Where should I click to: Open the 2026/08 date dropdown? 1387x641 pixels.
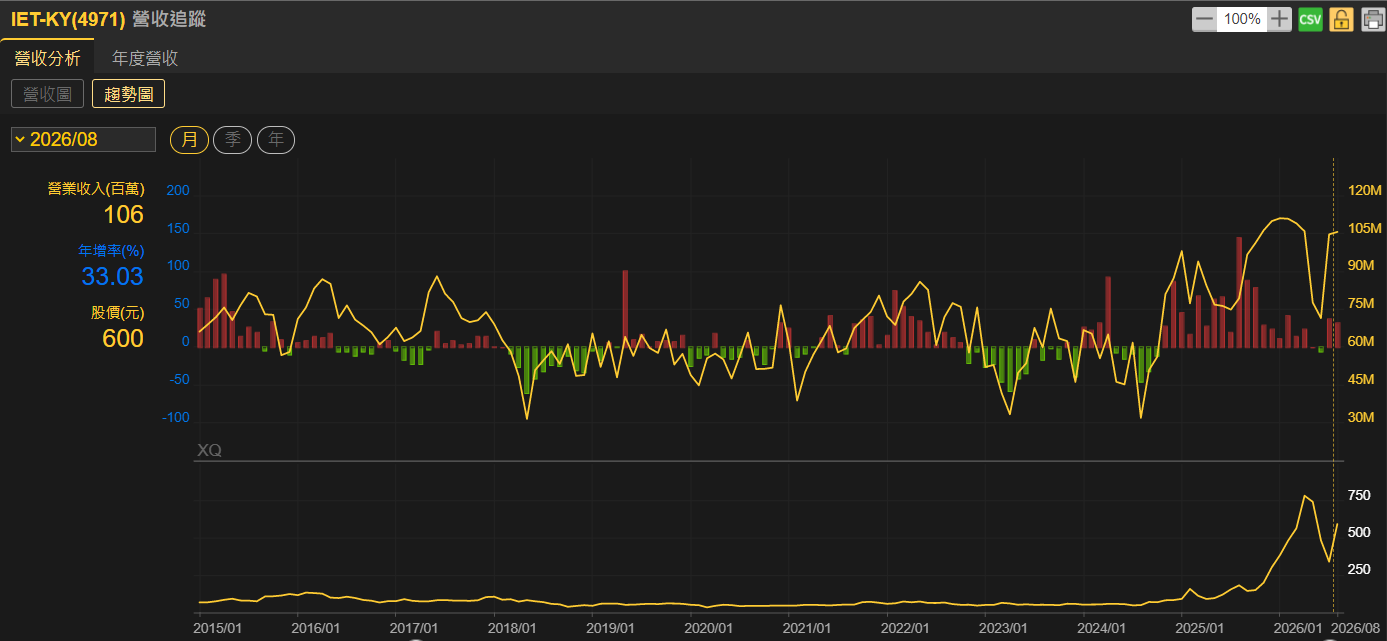(84, 140)
